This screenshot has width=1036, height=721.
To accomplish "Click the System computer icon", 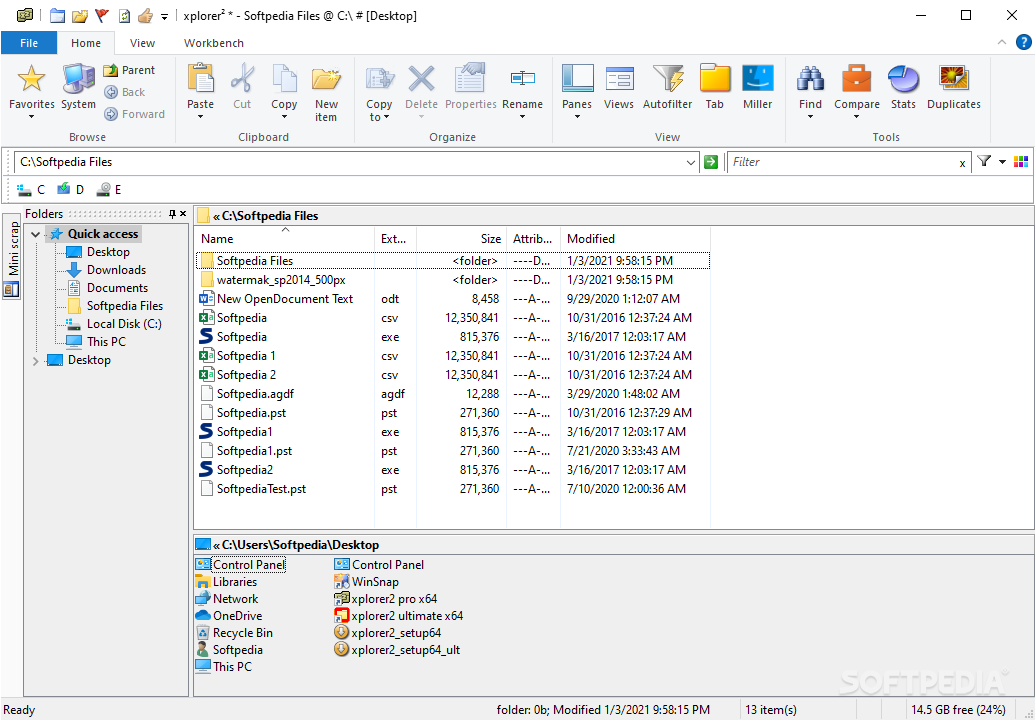I will pyautogui.click(x=78, y=79).
